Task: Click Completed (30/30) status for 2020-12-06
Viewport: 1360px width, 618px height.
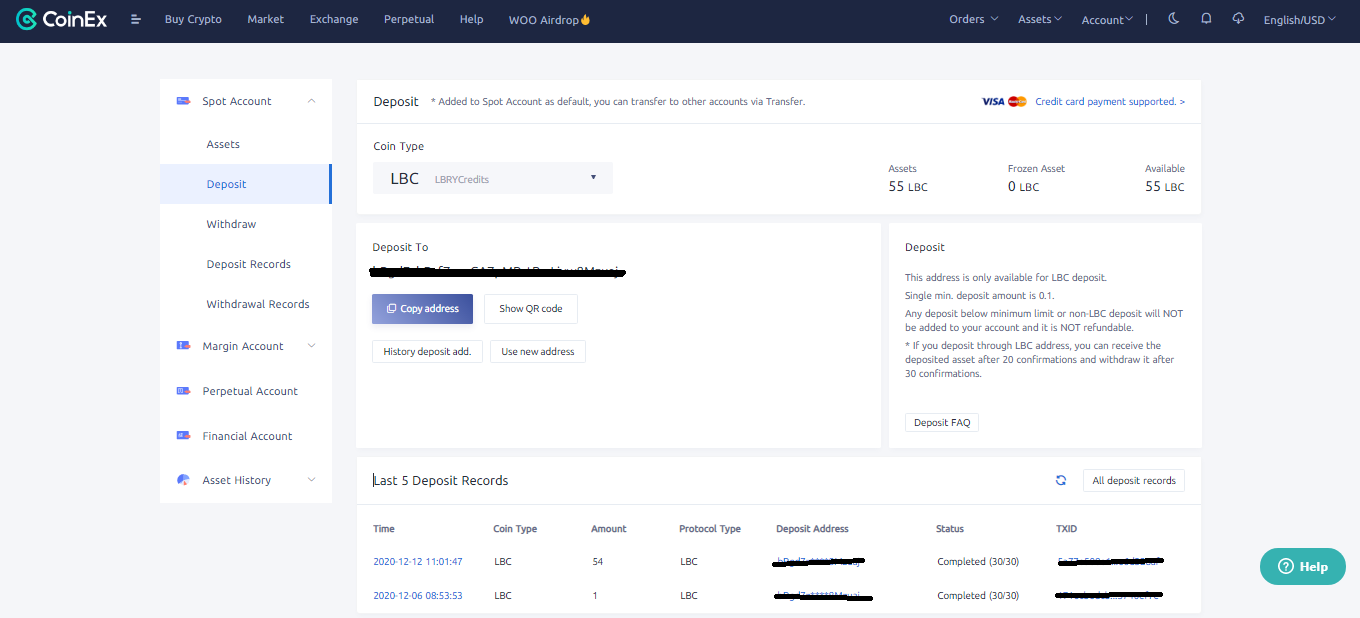Action: 978,596
